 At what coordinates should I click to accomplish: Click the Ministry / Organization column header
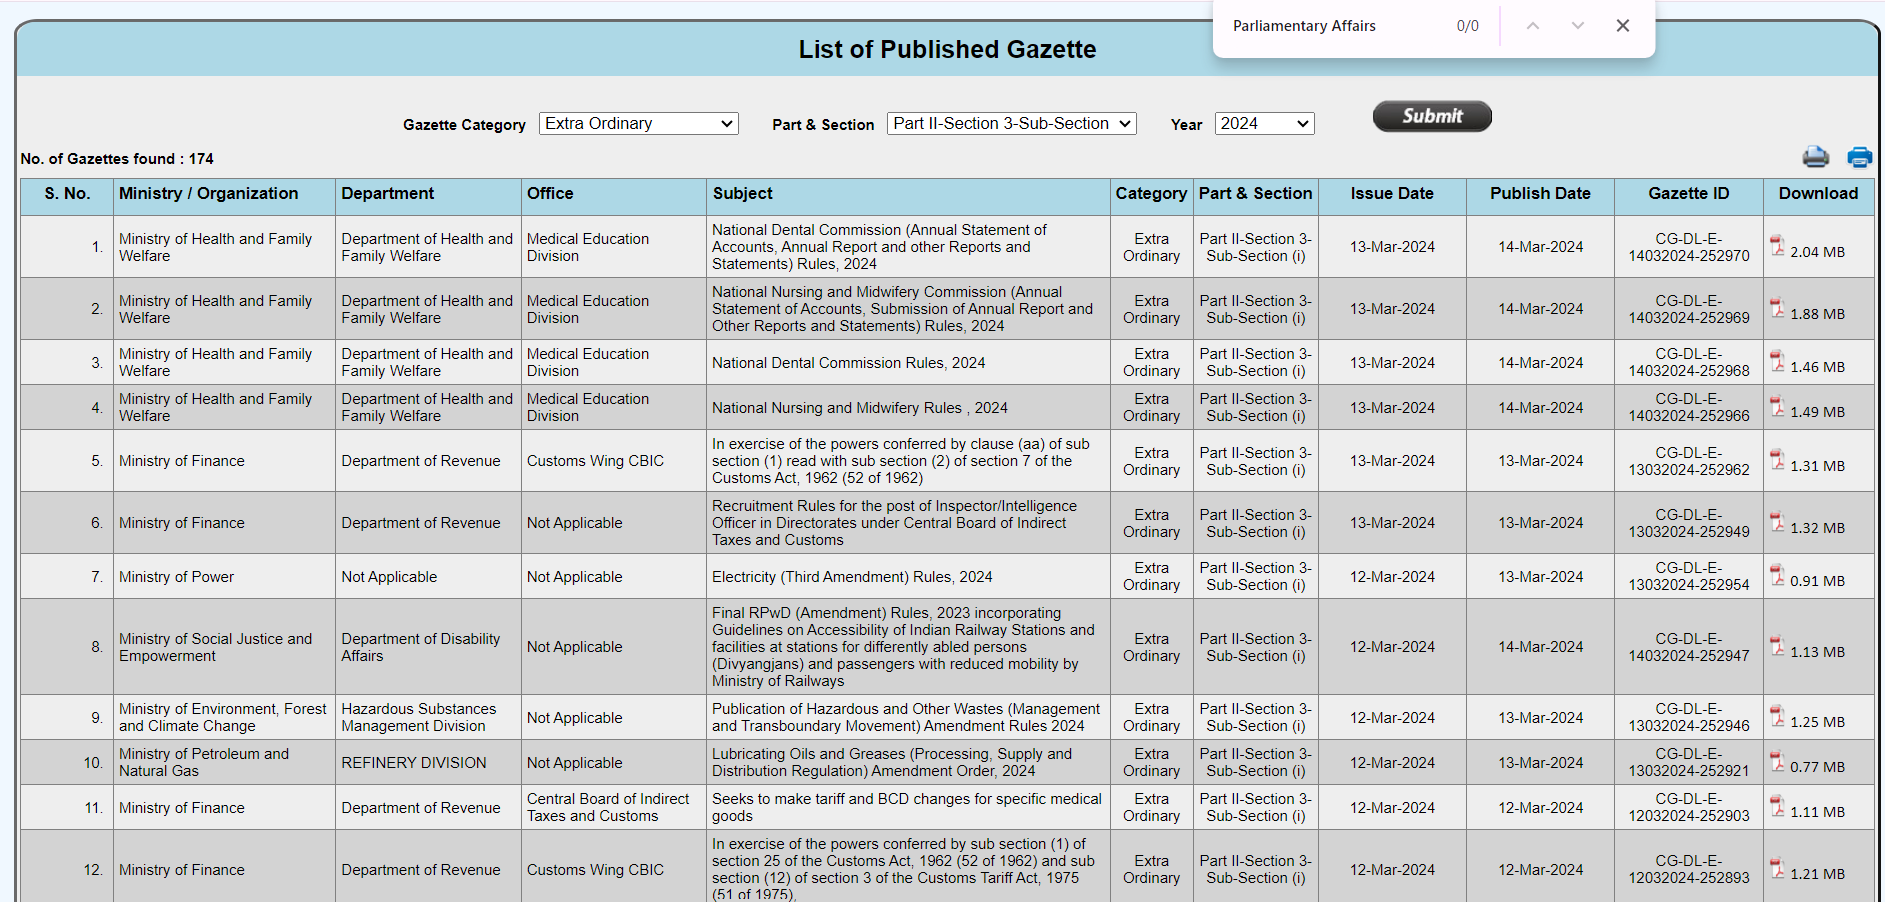(209, 194)
